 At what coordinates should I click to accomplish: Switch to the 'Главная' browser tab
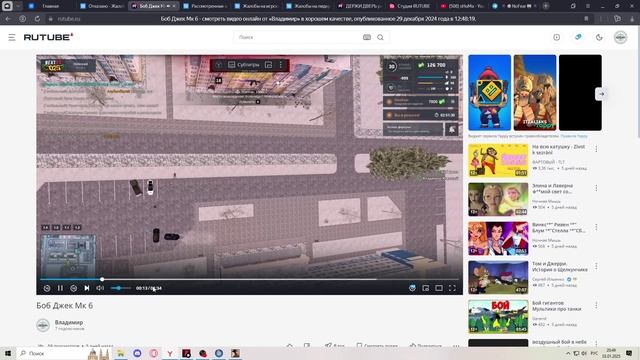coord(50,6)
